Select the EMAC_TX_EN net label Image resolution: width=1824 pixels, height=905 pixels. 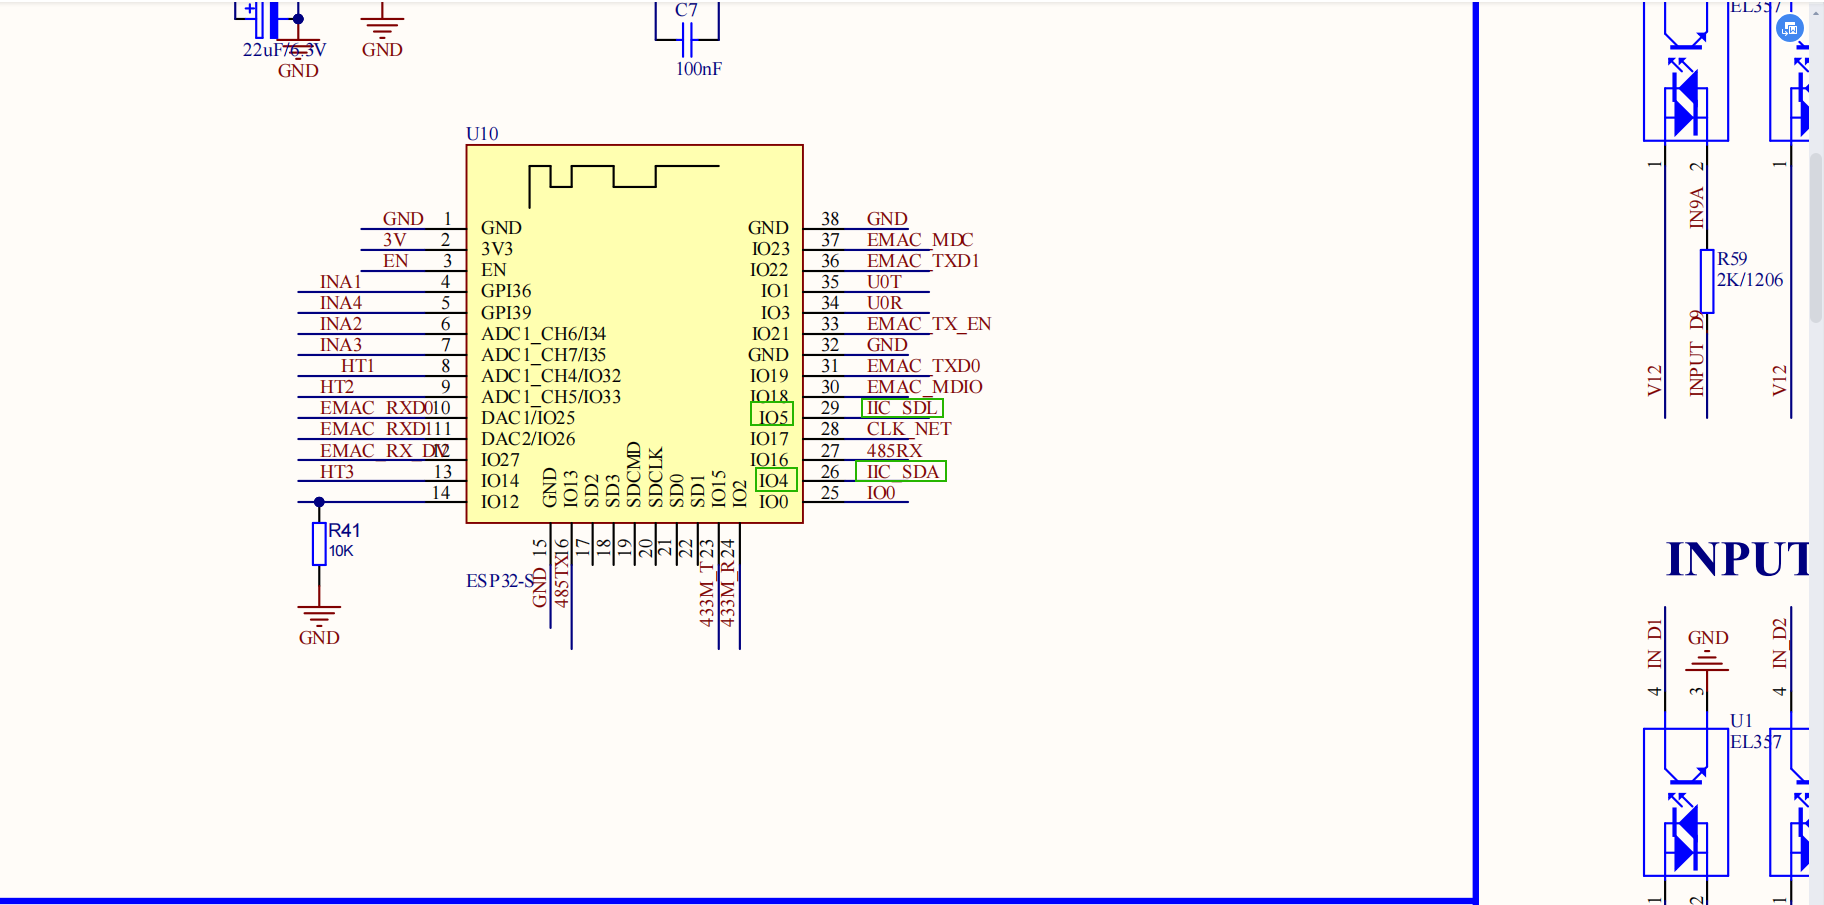tap(928, 324)
